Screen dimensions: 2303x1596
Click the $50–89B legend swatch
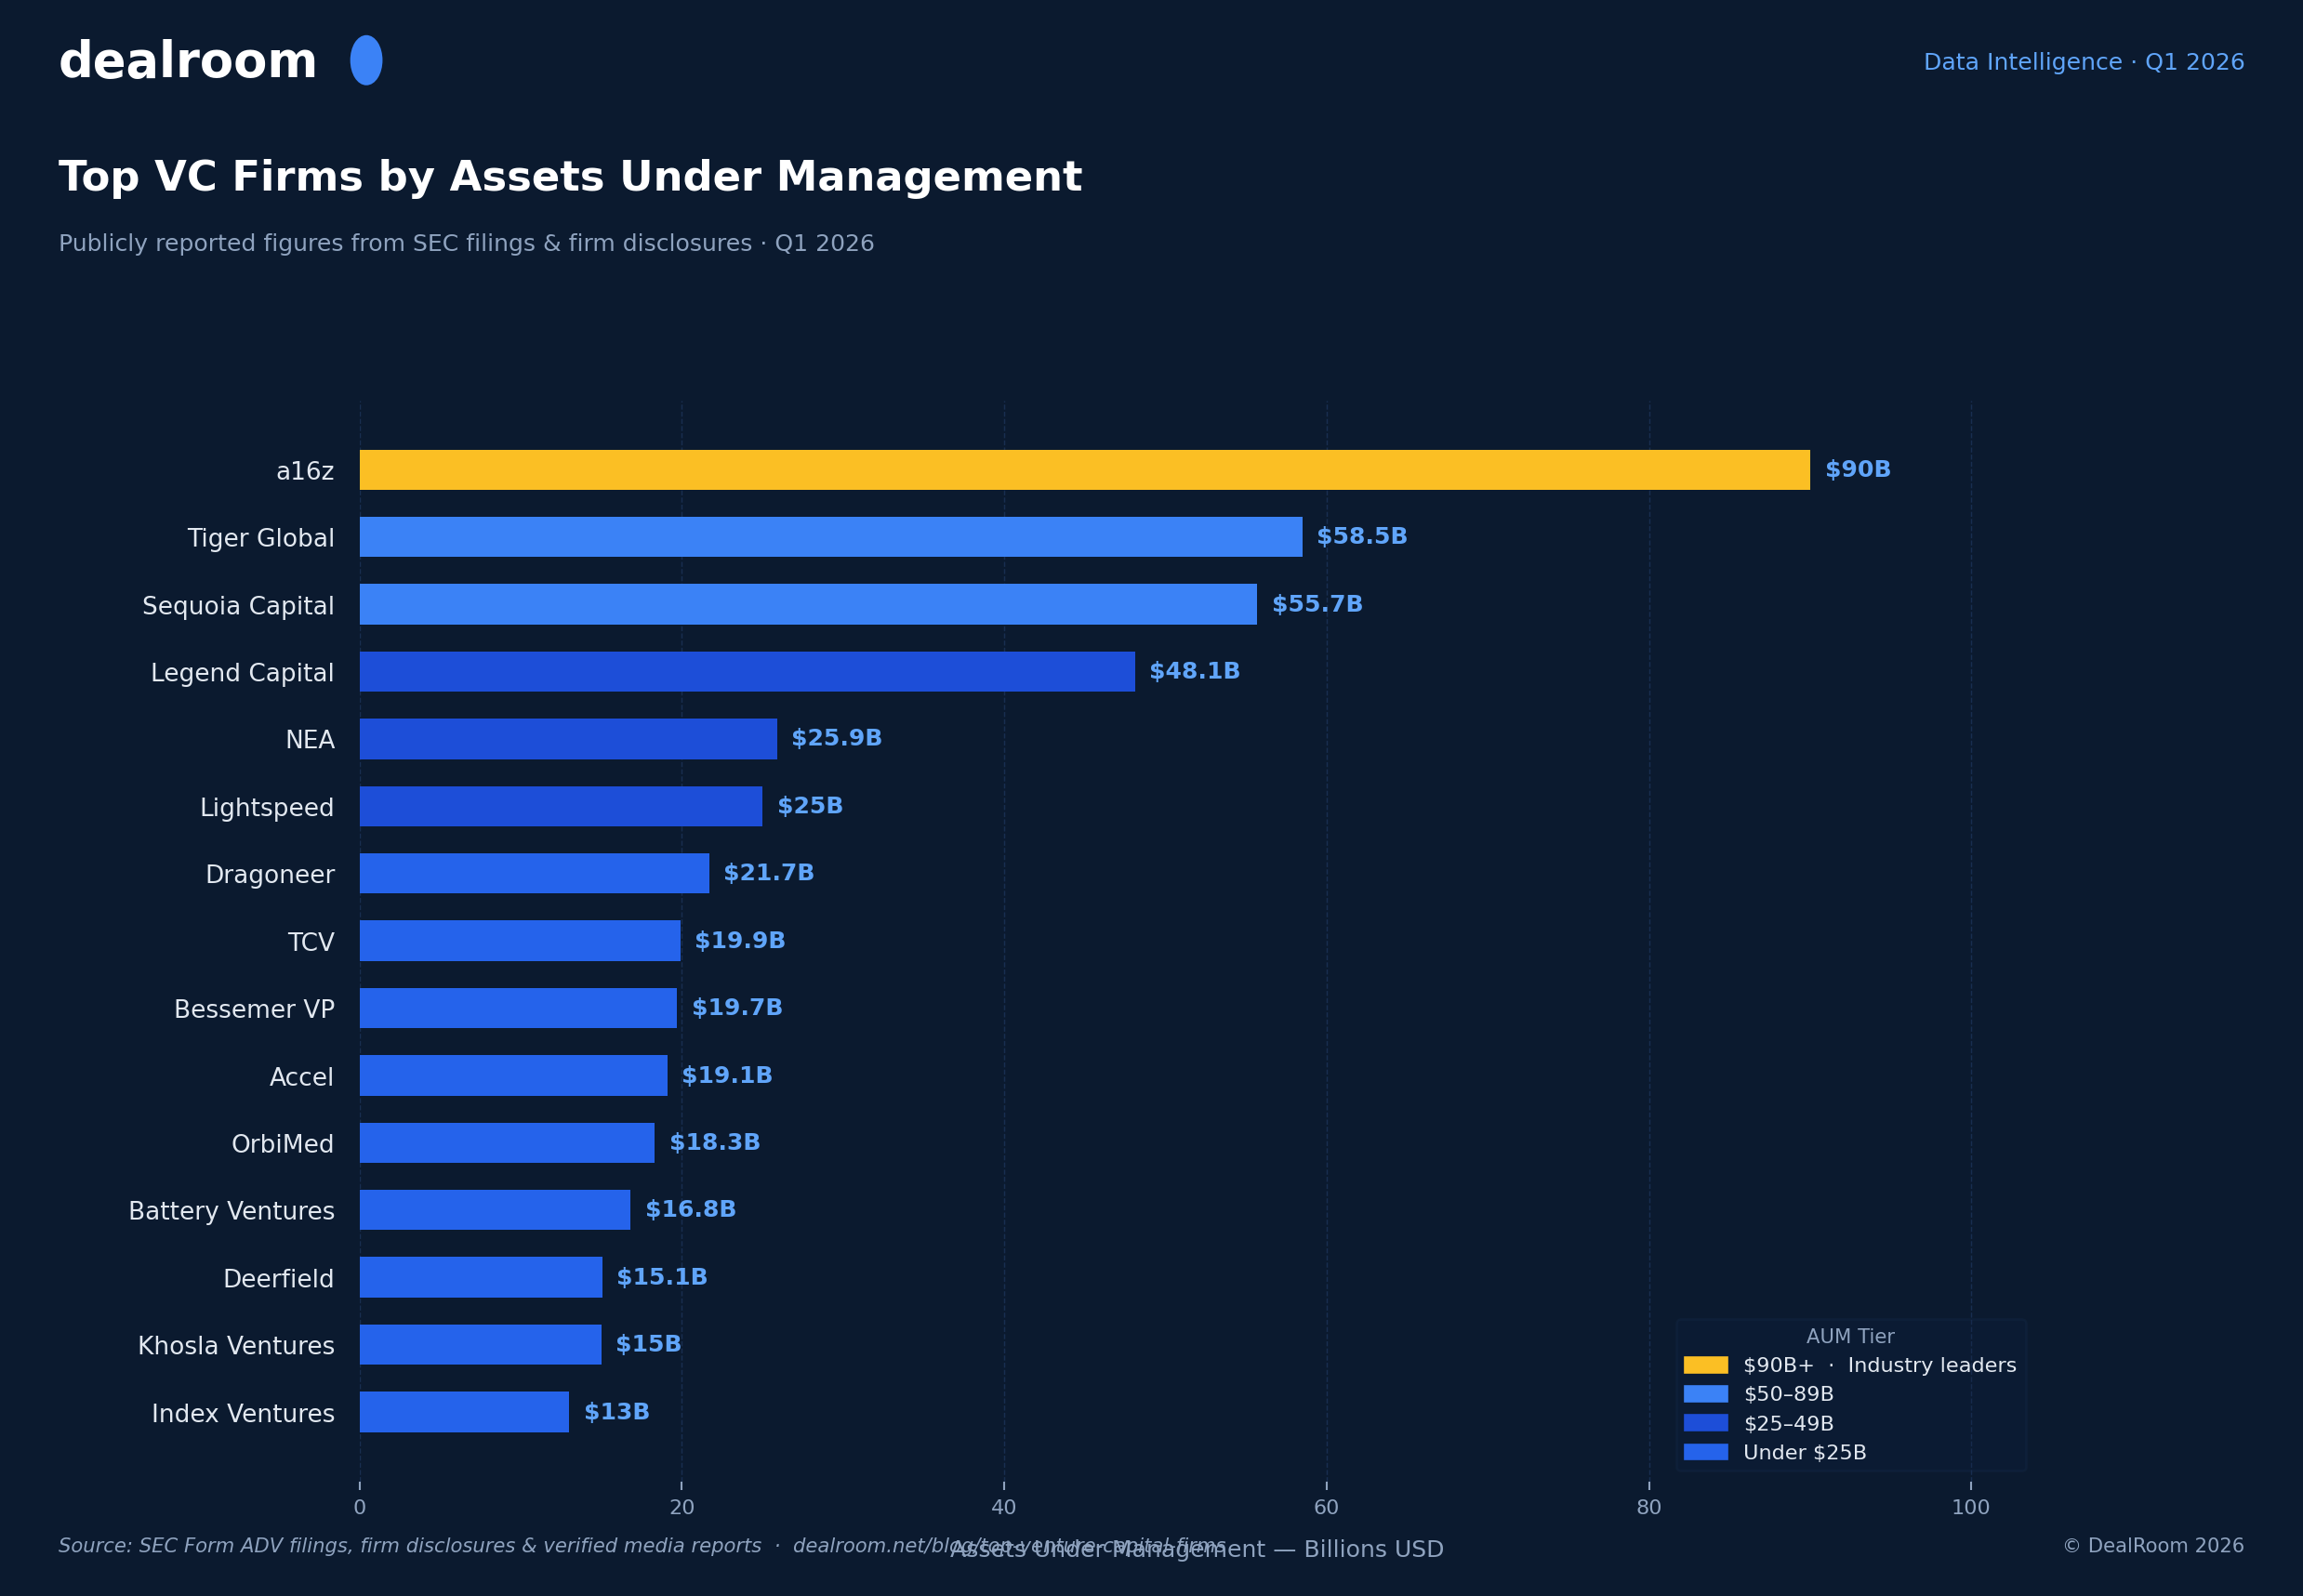point(1705,1394)
